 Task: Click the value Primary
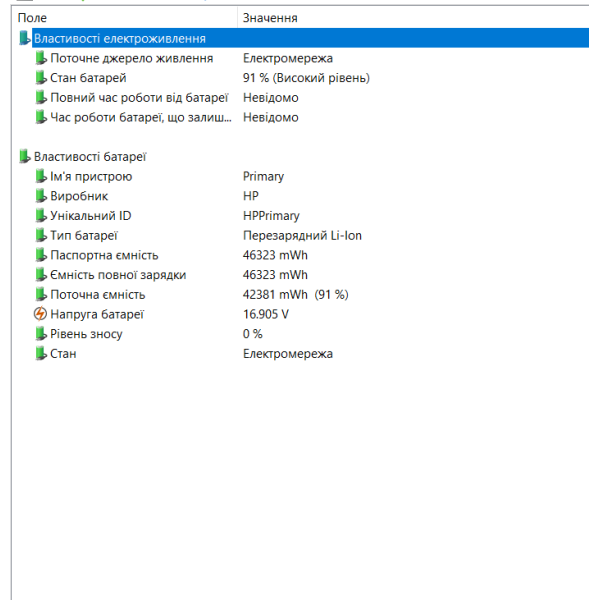263,176
